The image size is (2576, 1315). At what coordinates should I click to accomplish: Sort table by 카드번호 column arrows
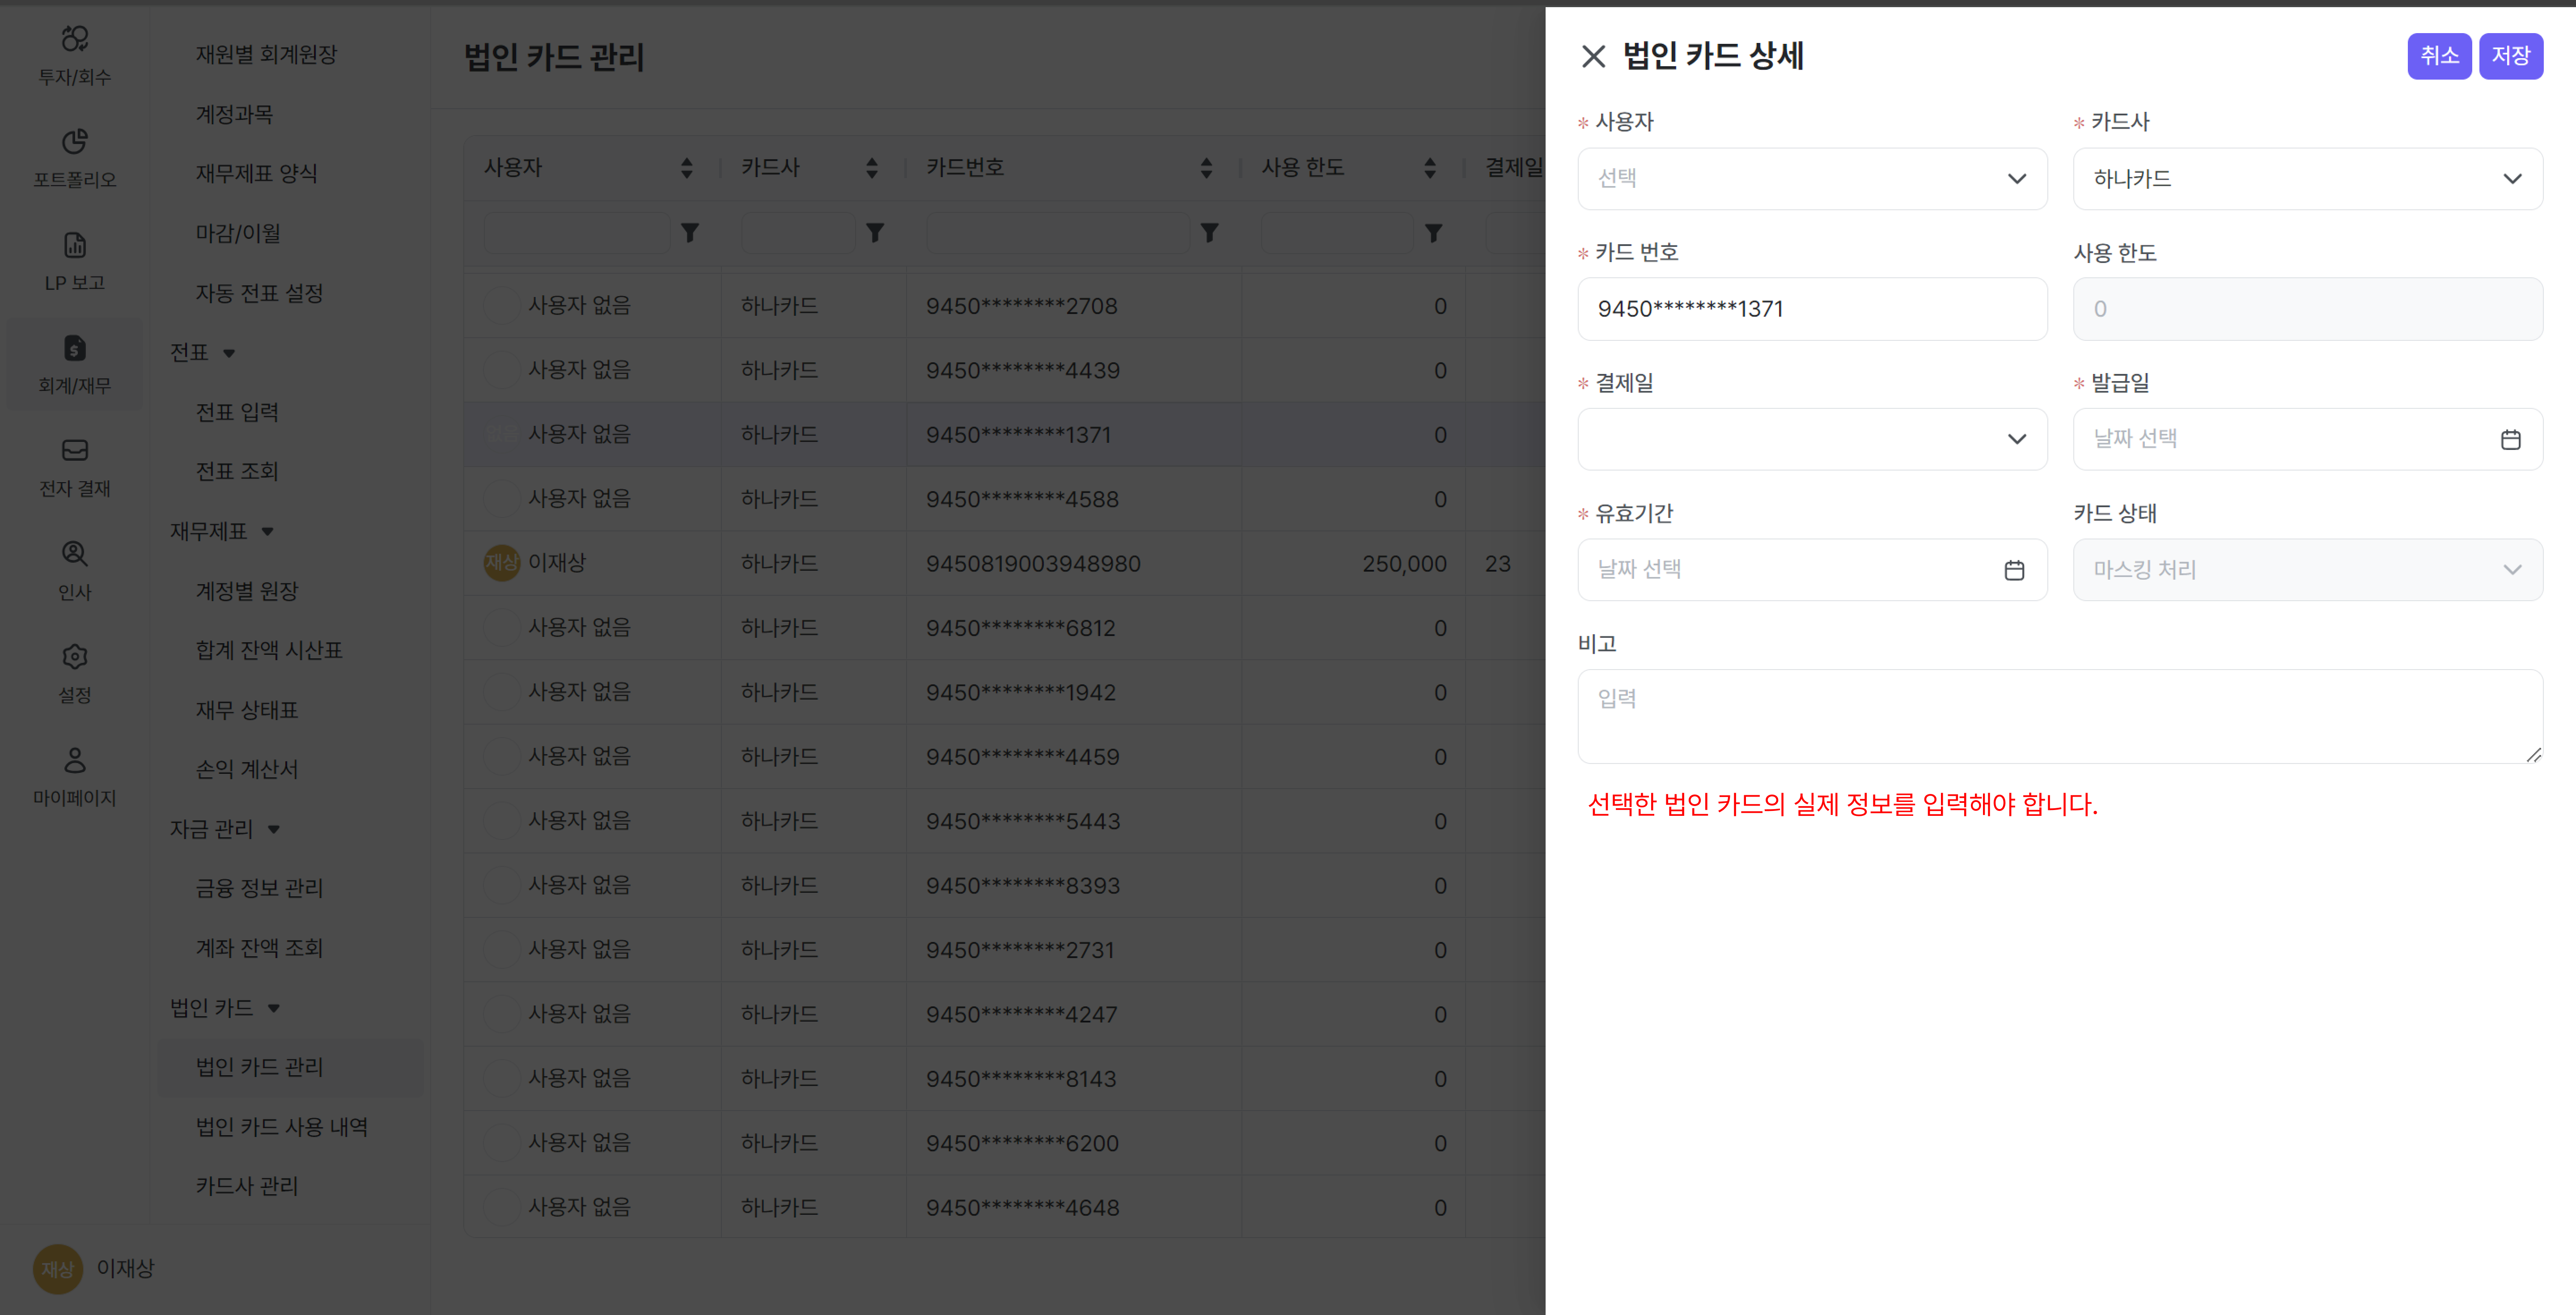click(1206, 168)
